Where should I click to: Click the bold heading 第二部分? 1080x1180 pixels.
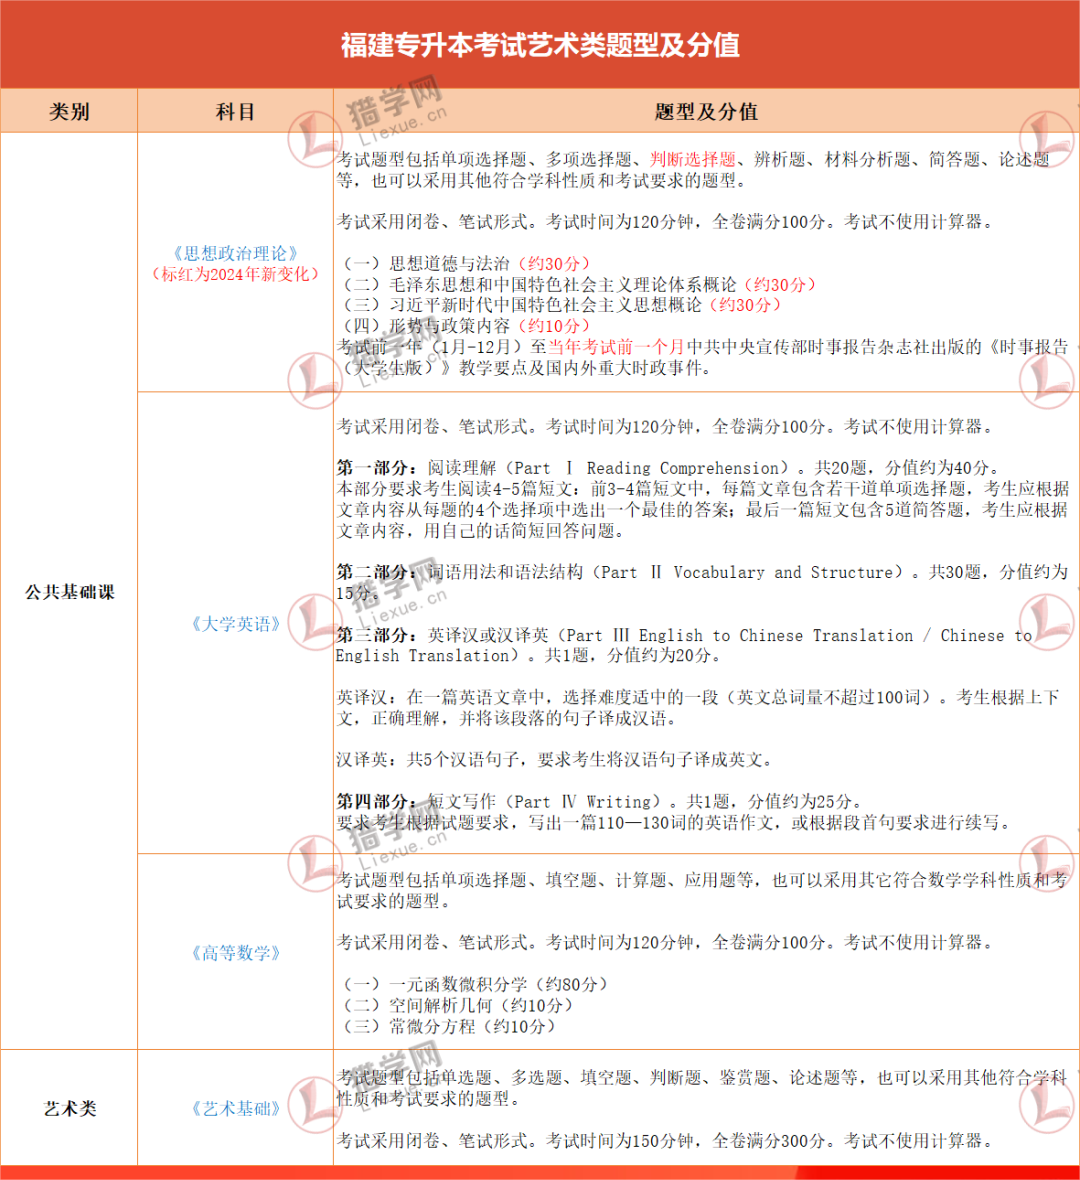click(x=376, y=572)
